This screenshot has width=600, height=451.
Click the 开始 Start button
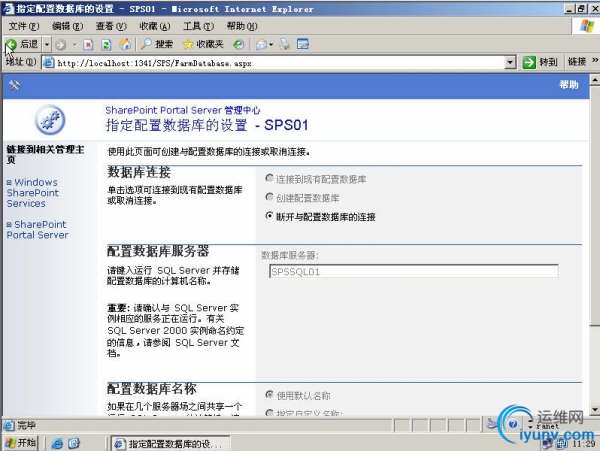coord(21,443)
